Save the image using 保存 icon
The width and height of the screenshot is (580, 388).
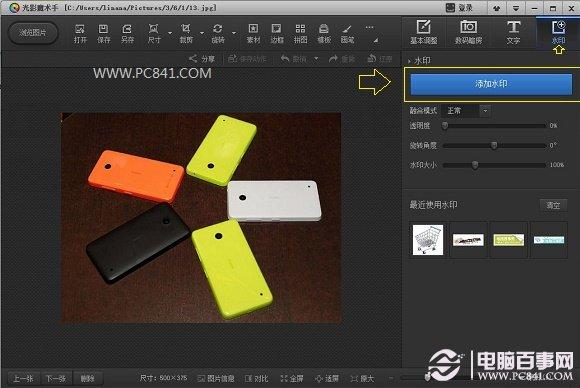pyautogui.click(x=104, y=34)
